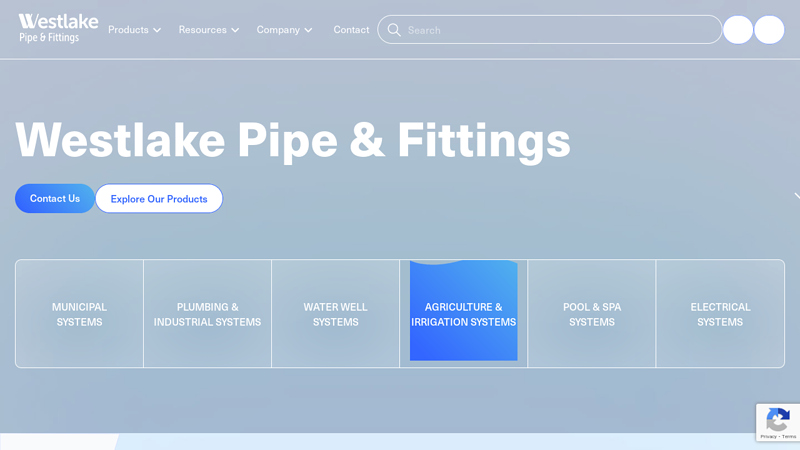Click the first round header button
Viewport: 800px width, 450px height.
(738, 30)
